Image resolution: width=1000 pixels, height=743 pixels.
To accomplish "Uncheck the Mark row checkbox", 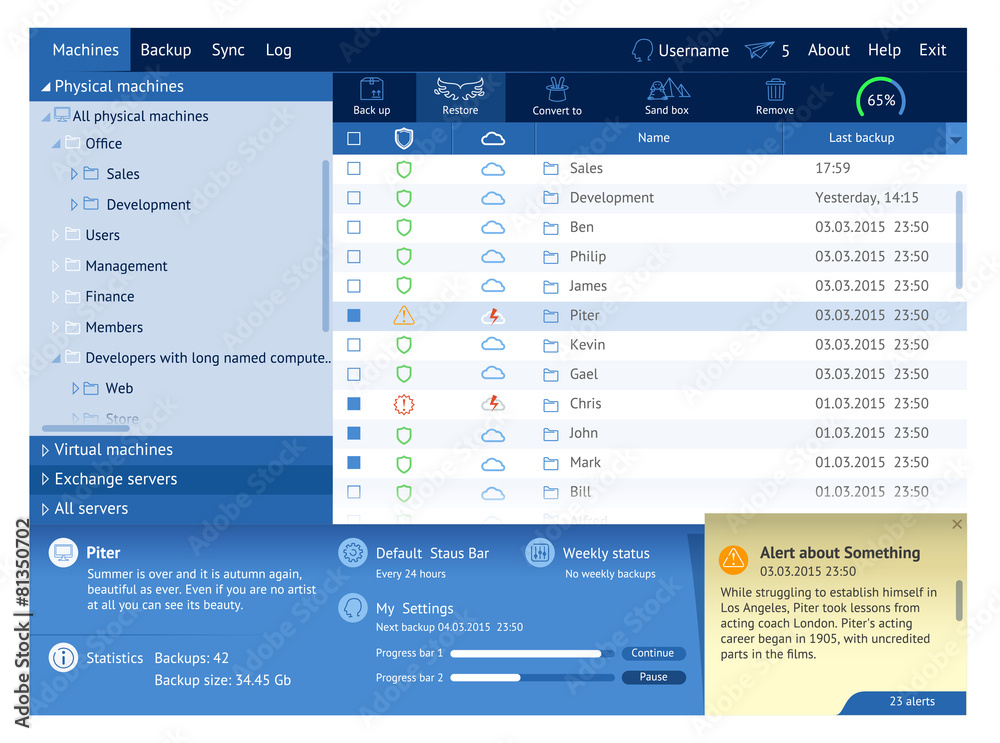I will [x=354, y=462].
